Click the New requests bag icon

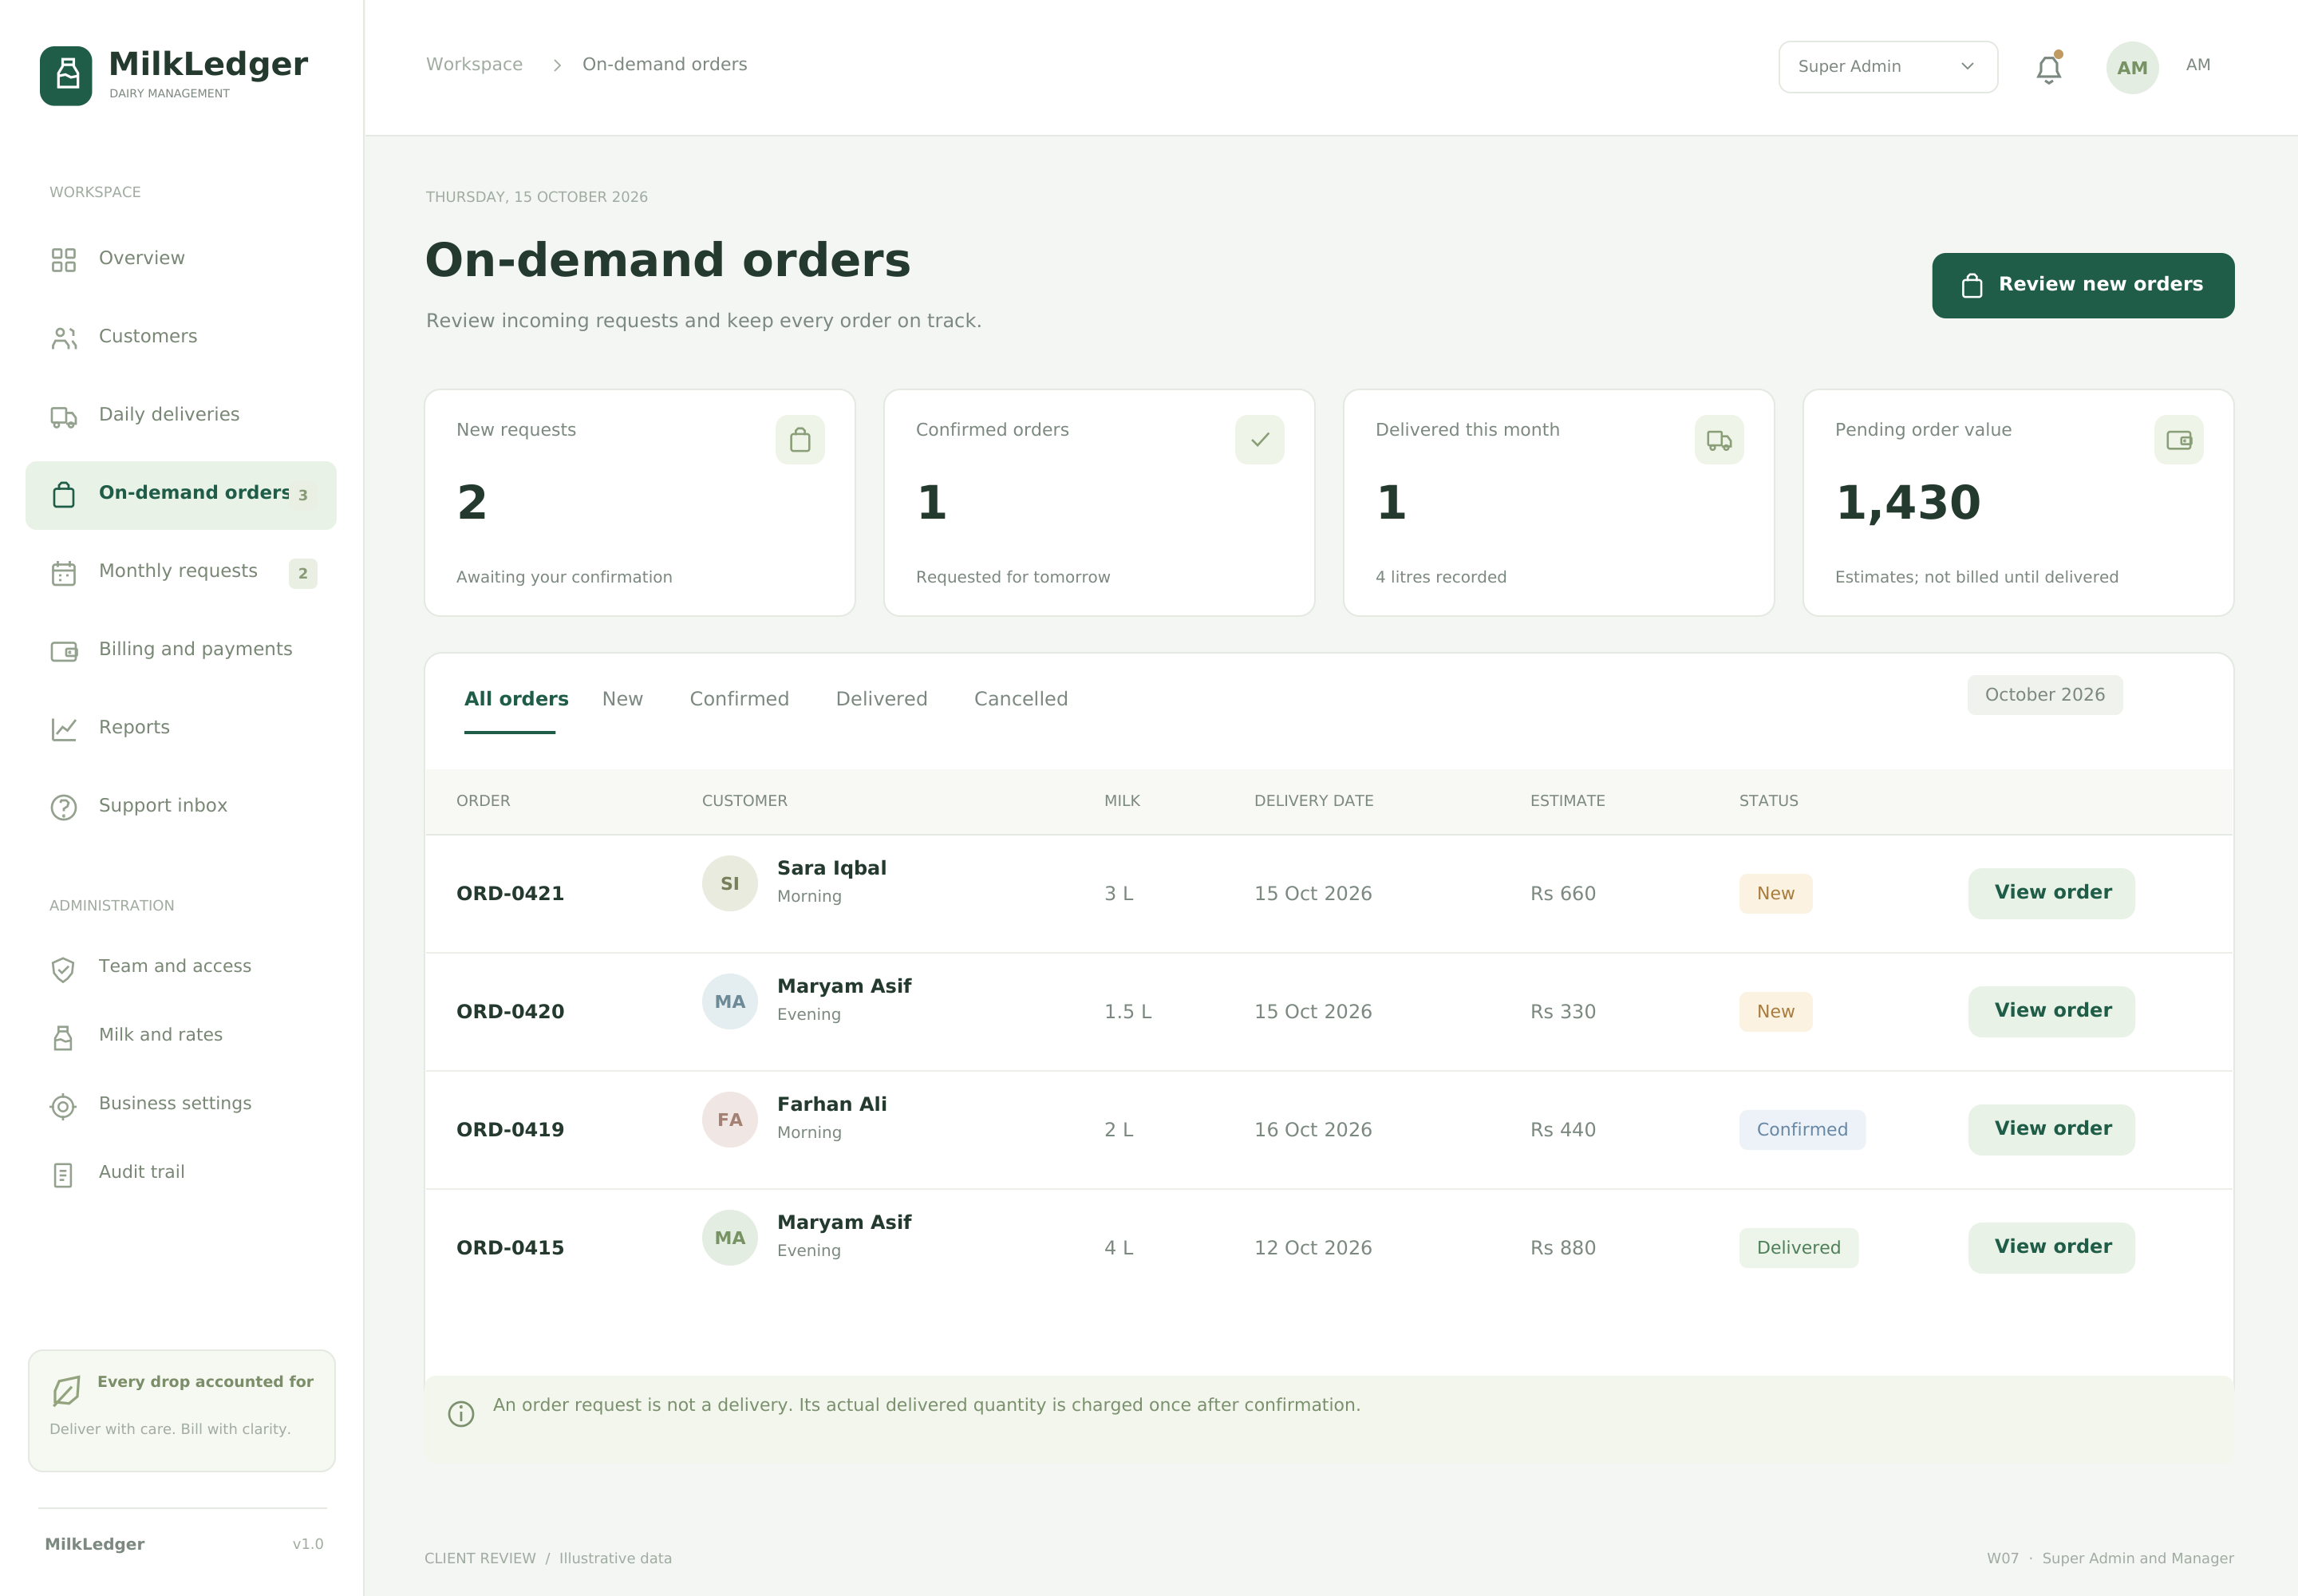[x=800, y=440]
